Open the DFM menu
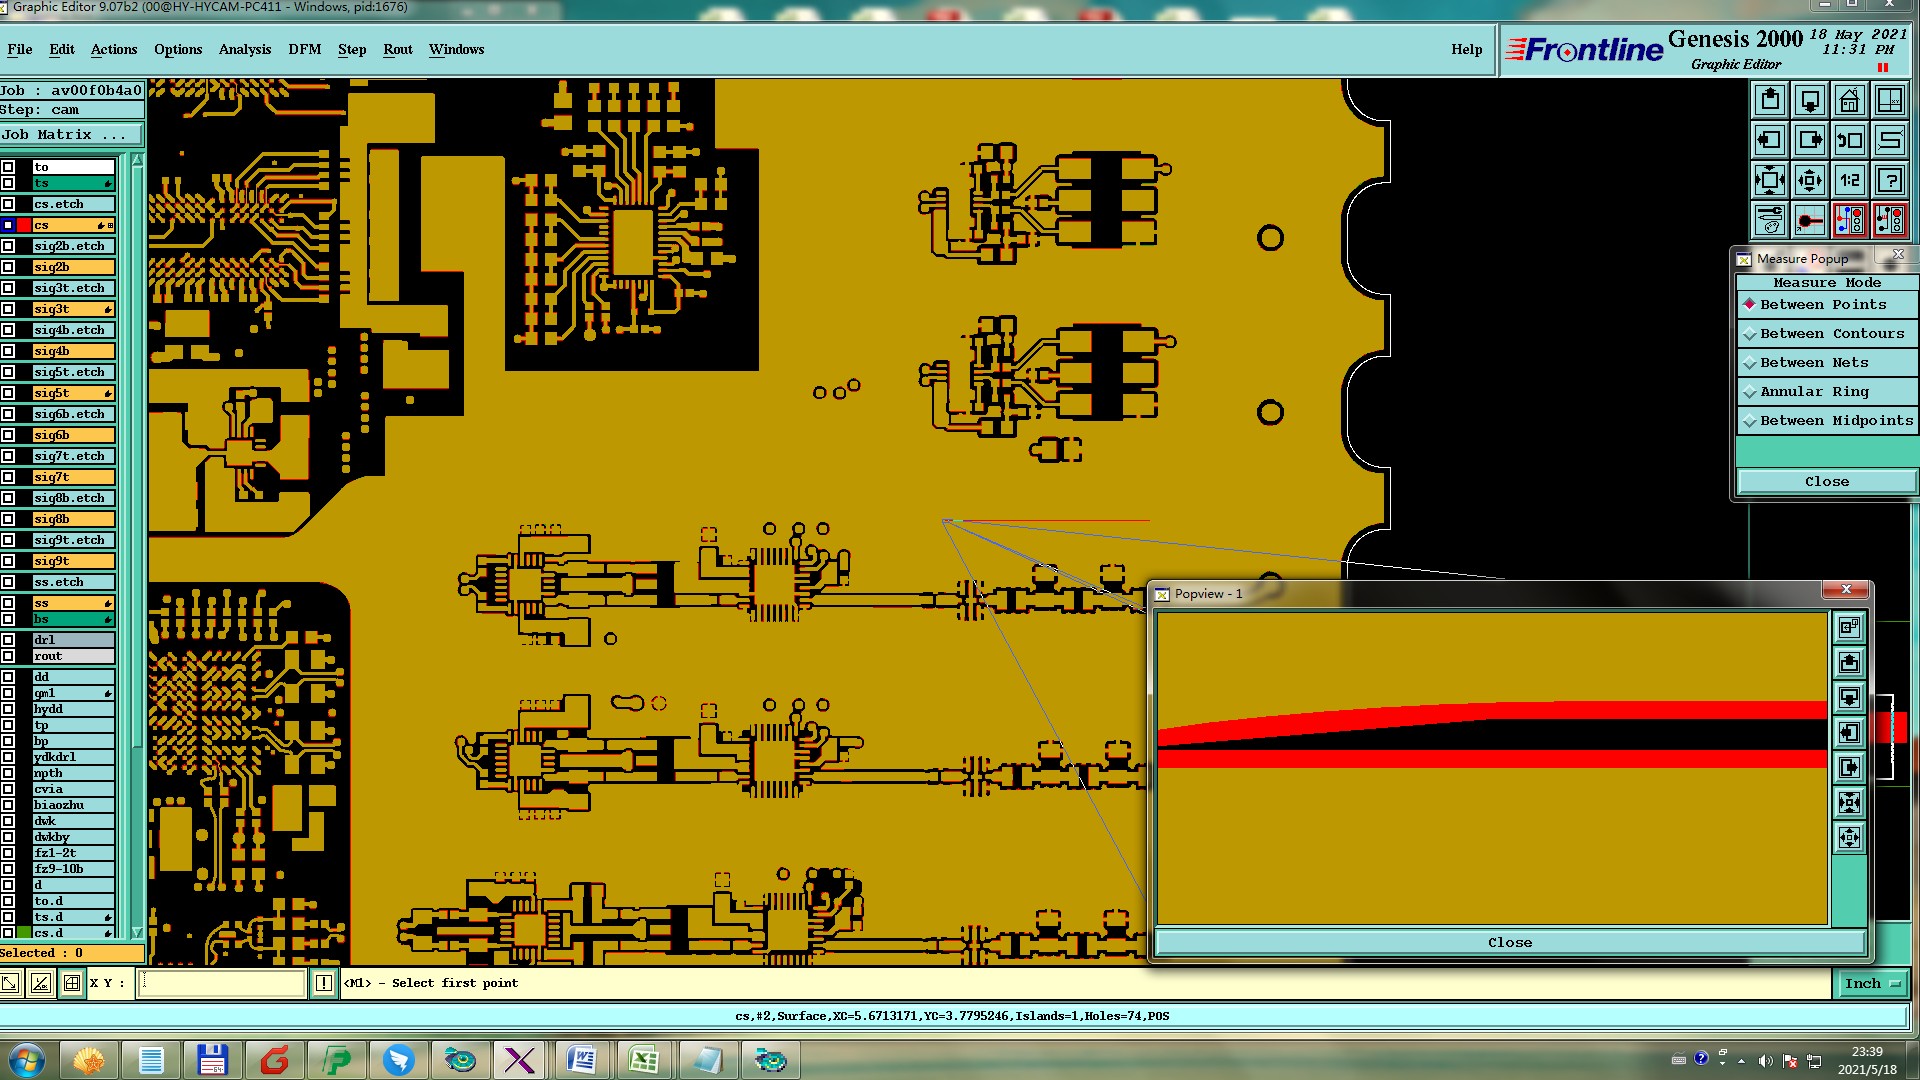Image resolution: width=1920 pixels, height=1080 pixels. tap(304, 50)
